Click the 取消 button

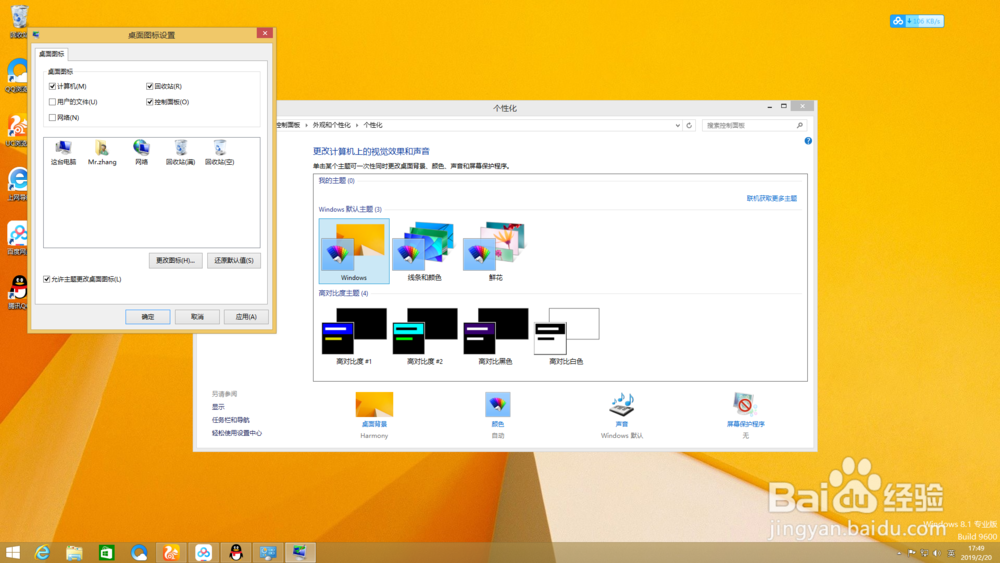pos(197,317)
